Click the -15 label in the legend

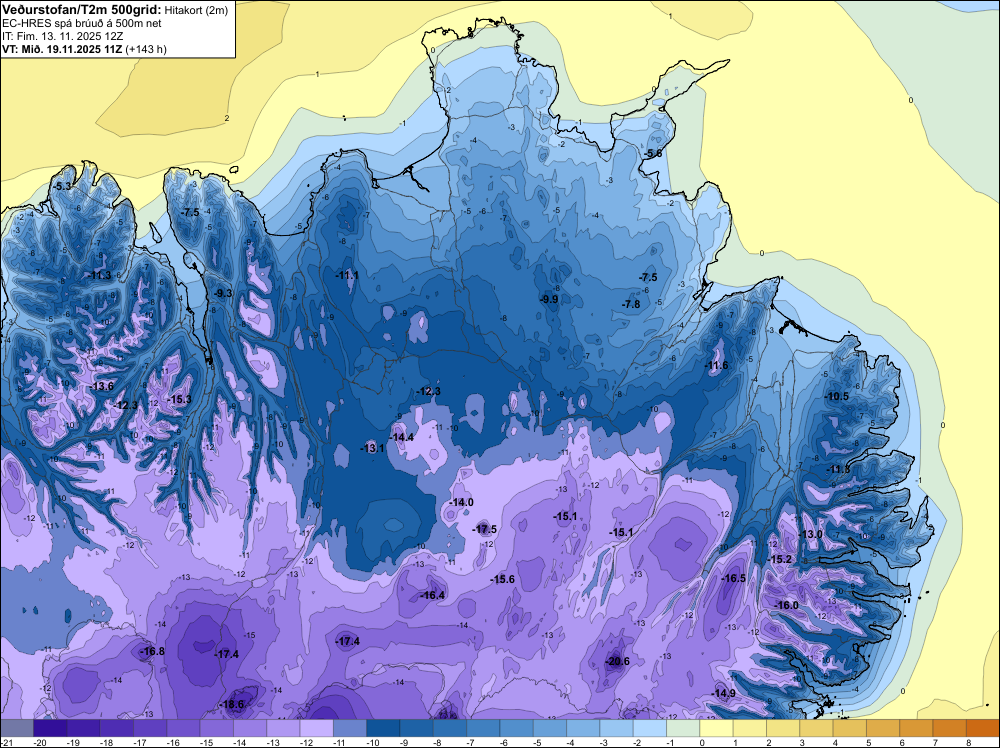click(x=208, y=742)
